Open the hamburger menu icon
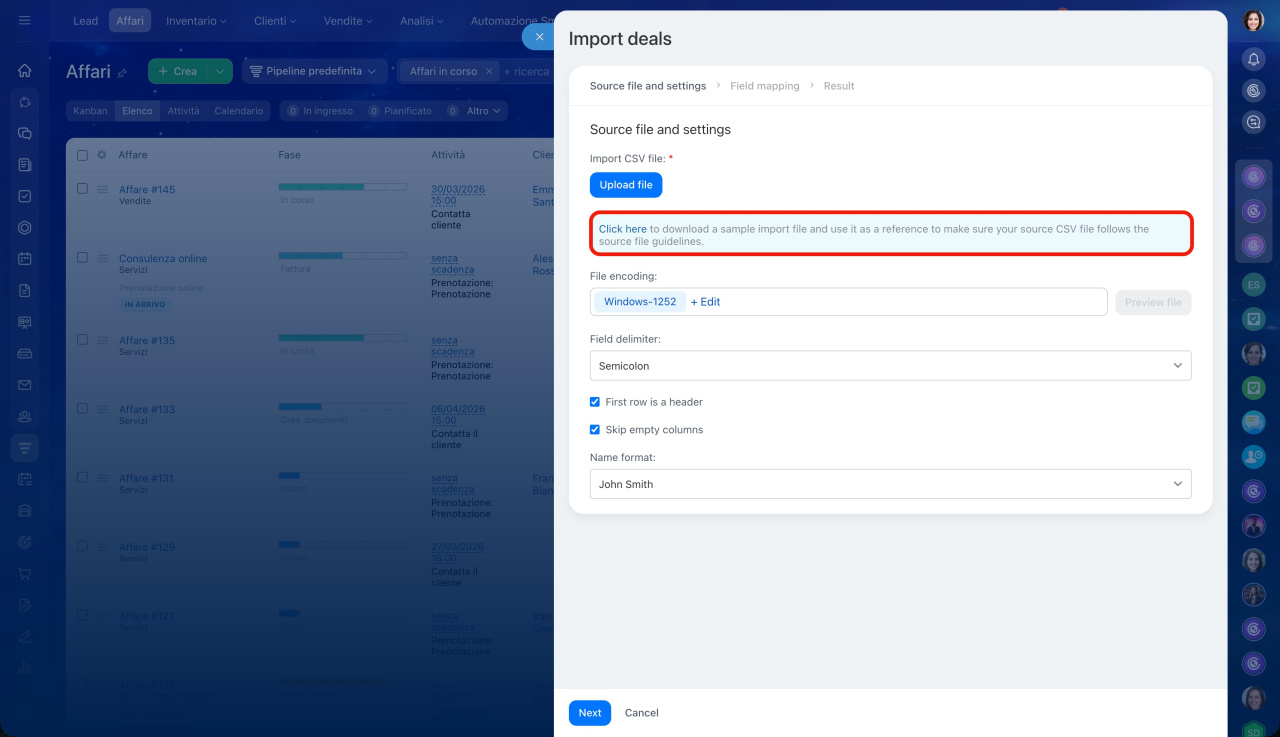The width and height of the screenshot is (1280, 737). point(25,21)
